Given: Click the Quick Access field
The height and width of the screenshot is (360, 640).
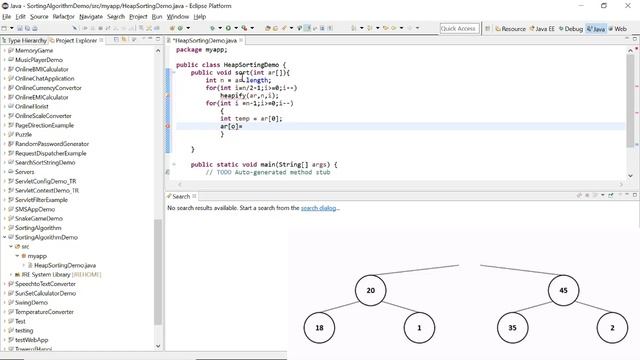Looking at the screenshot, I should click(459, 29).
